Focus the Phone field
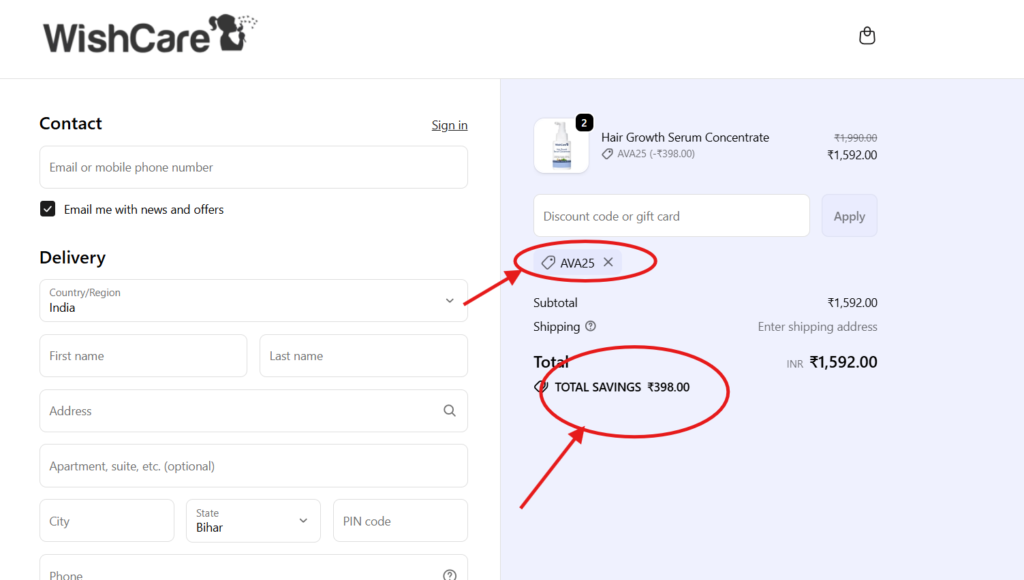This screenshot has height=580, width=1024. coord(253,568)
